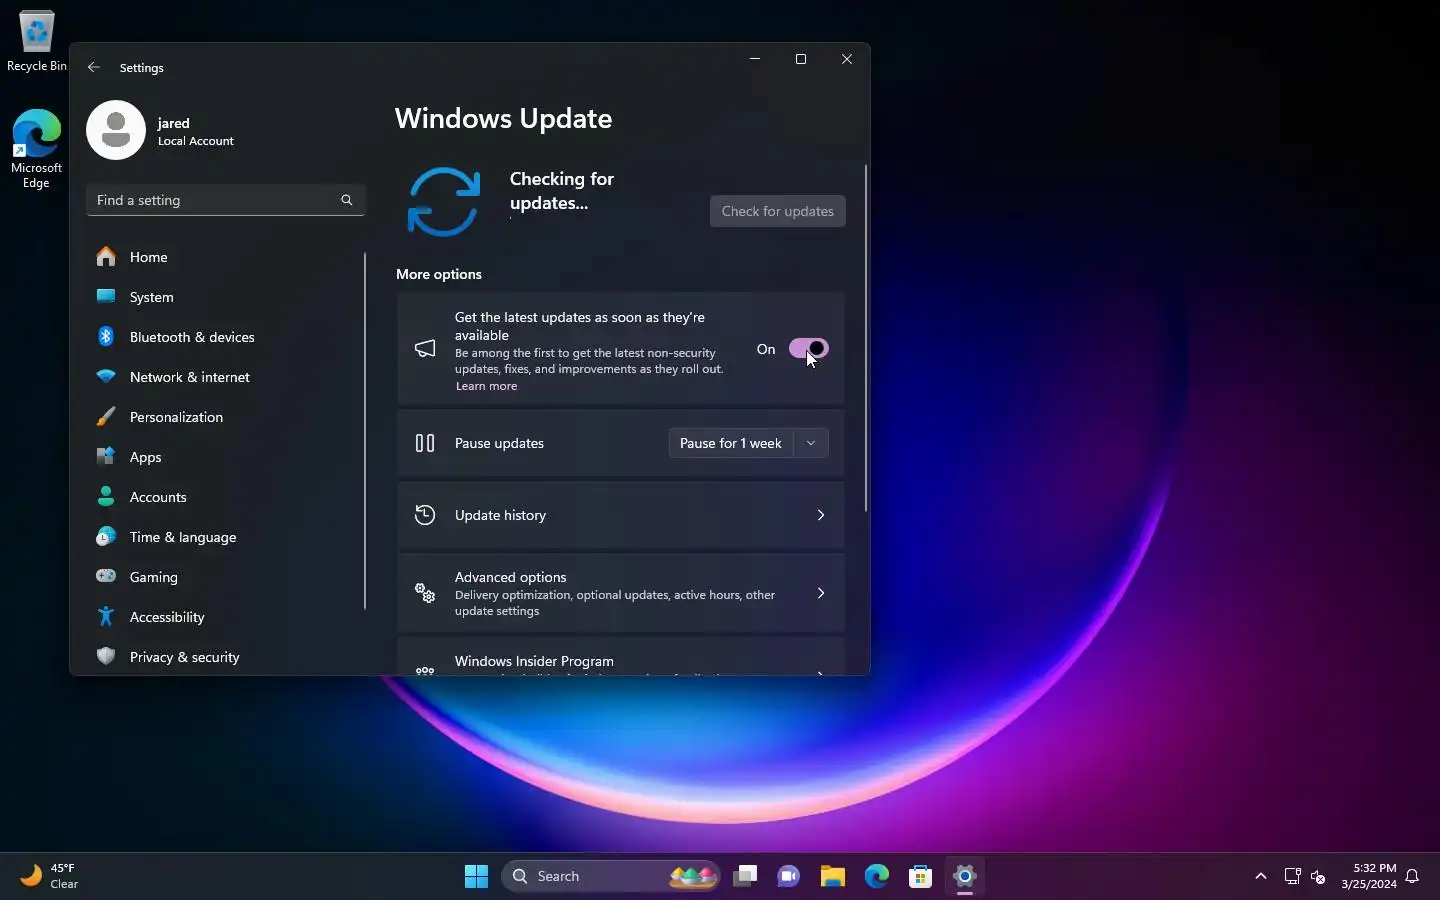
Task: Click Check for updates button
Action: coord(778,211)
